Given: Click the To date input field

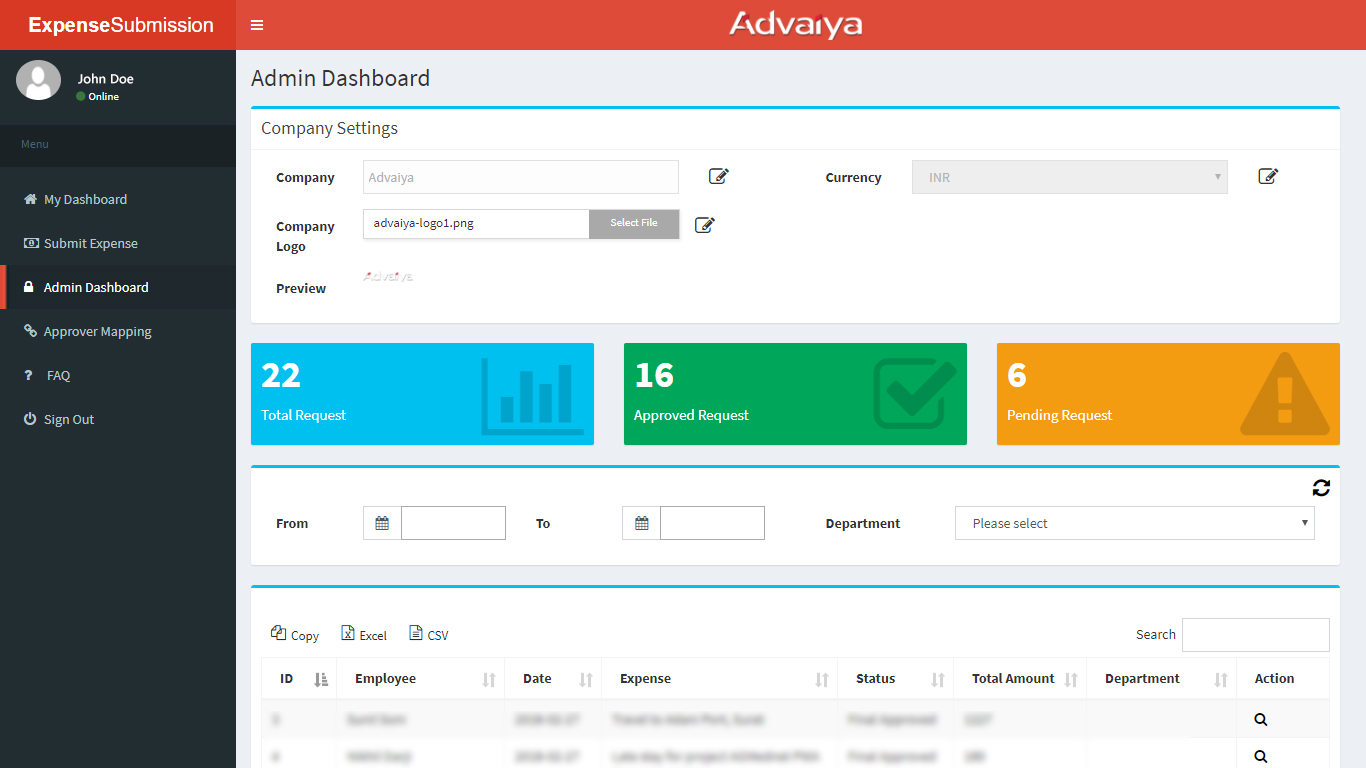Looking at the screenshot, I should tap(712, 523).
